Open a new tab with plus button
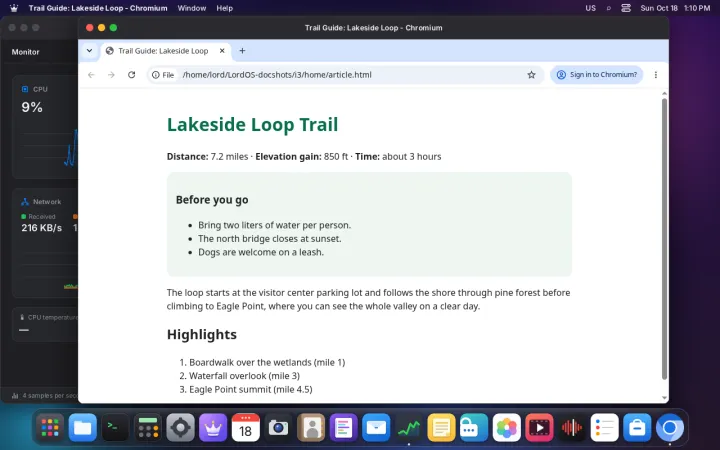The width and height of the screenshot is (720, 450). (242, 51)
